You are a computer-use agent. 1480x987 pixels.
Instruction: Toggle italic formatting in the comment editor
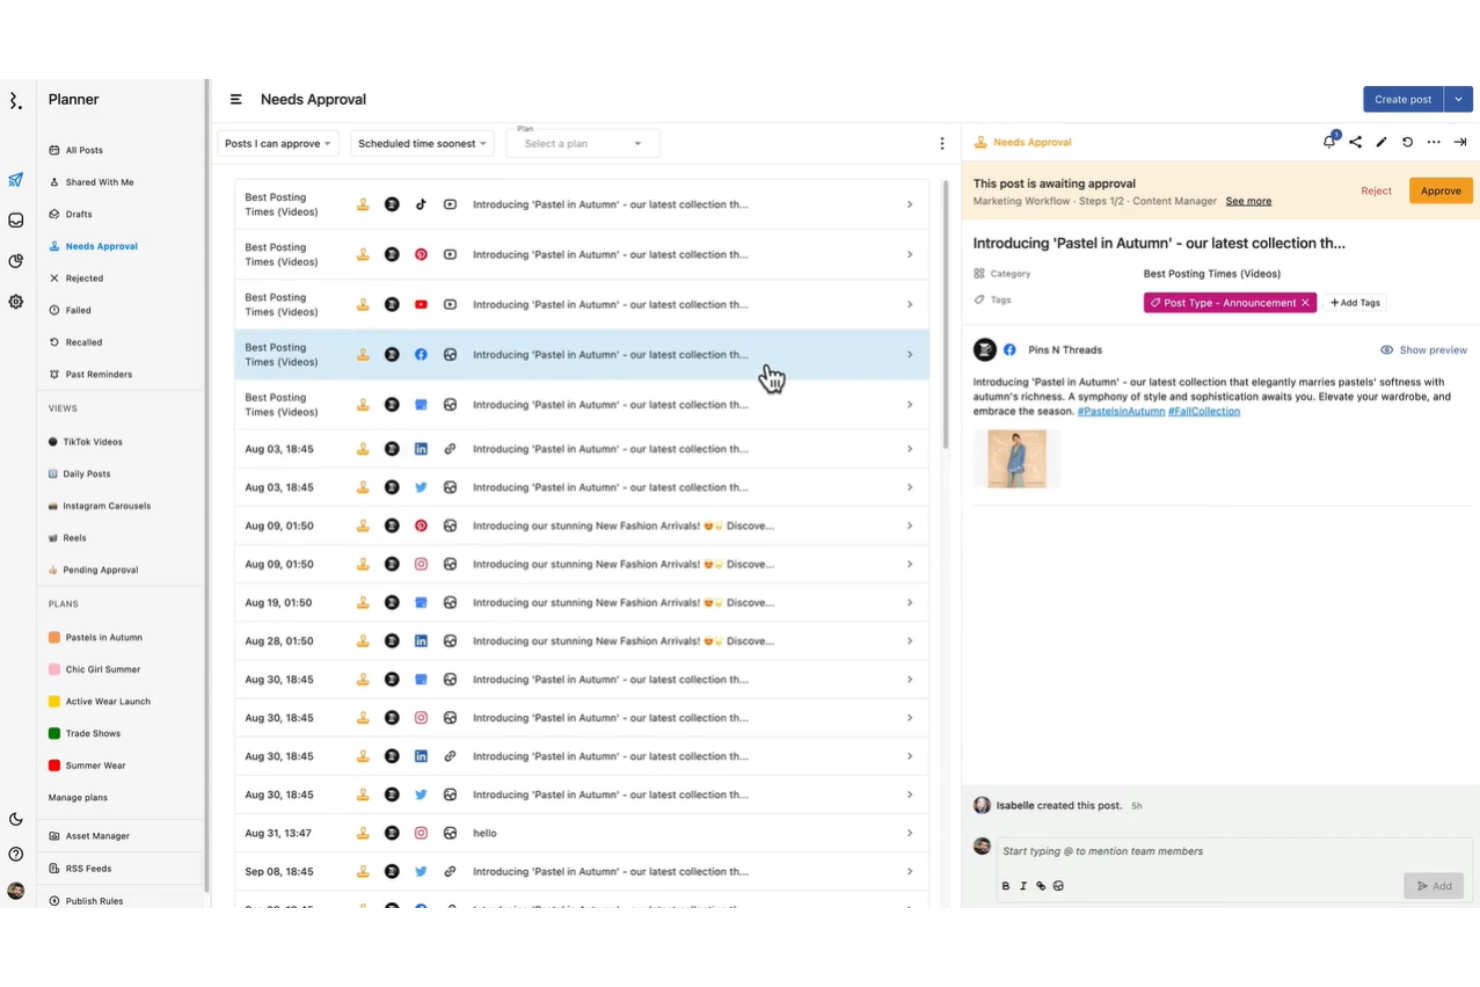(1023, 885)
